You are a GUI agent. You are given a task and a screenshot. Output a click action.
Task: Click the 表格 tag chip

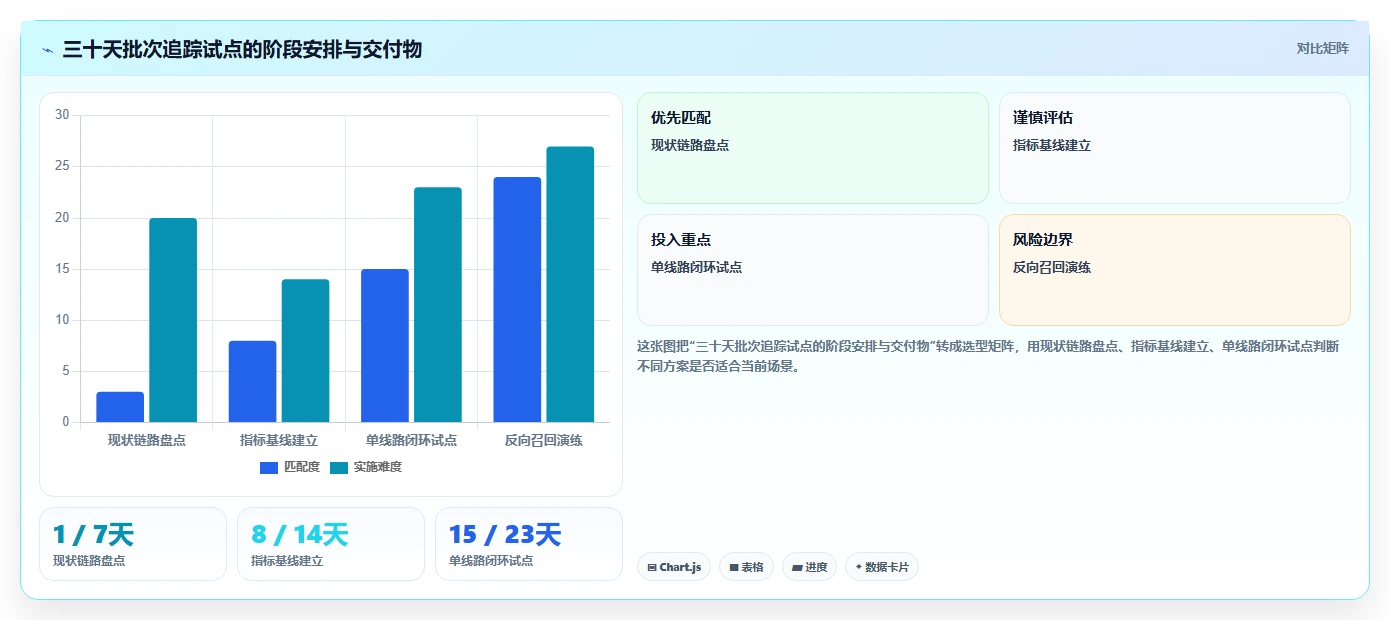click(746, 567)
